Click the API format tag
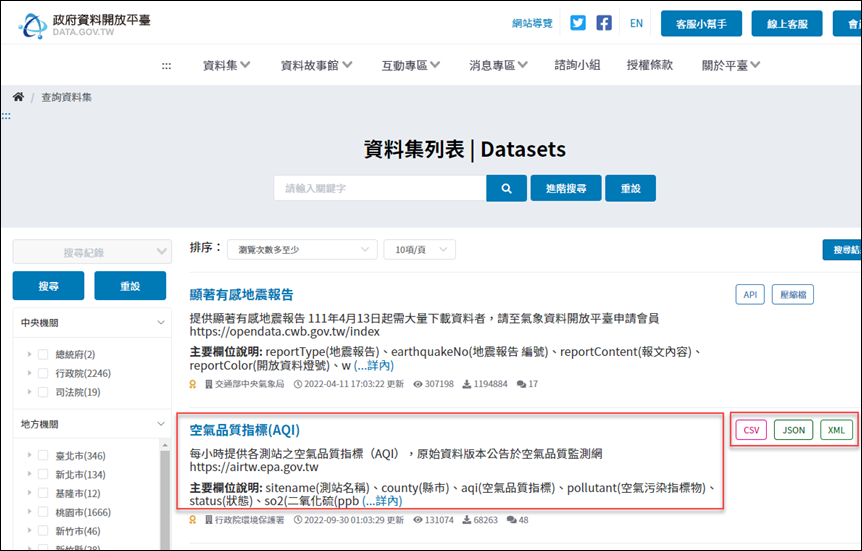Screen dimensions: 862x551 [750, 294]
